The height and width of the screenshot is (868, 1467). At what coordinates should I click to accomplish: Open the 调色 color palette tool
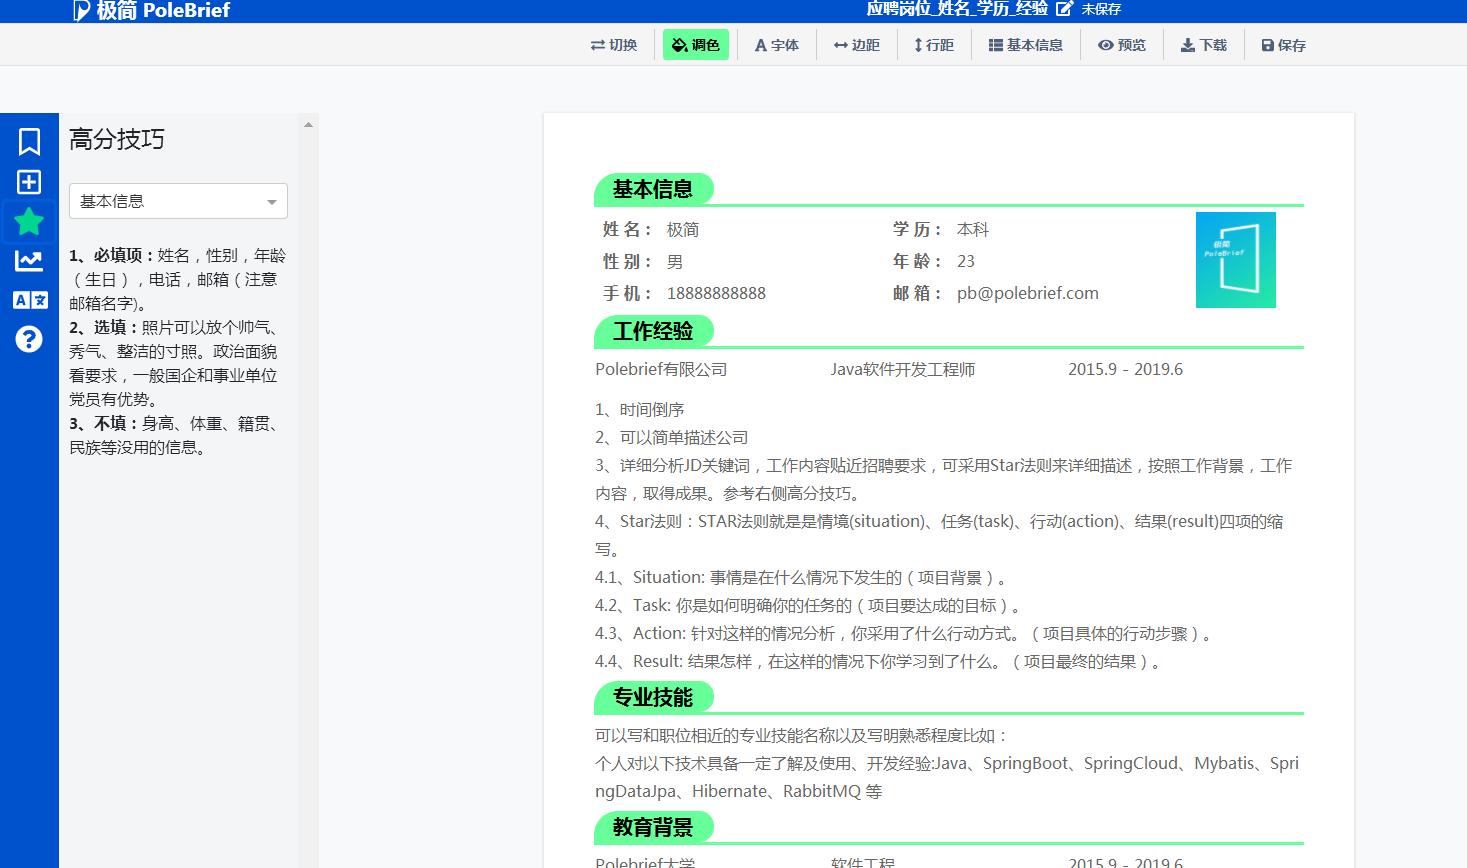tap(696, 44)
